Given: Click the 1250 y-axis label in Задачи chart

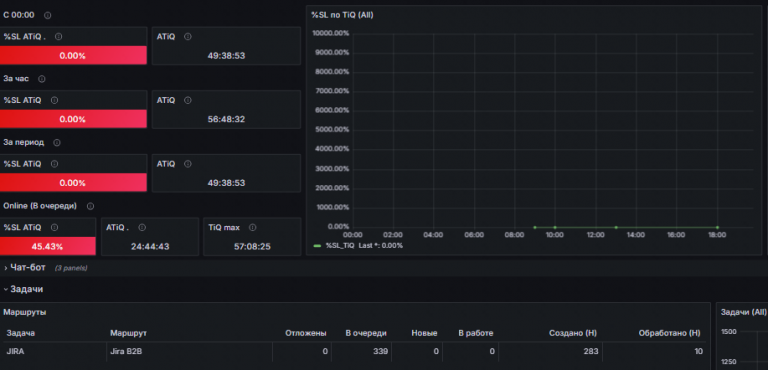Looking at the screenshot, I should click(x=728, y=362).
